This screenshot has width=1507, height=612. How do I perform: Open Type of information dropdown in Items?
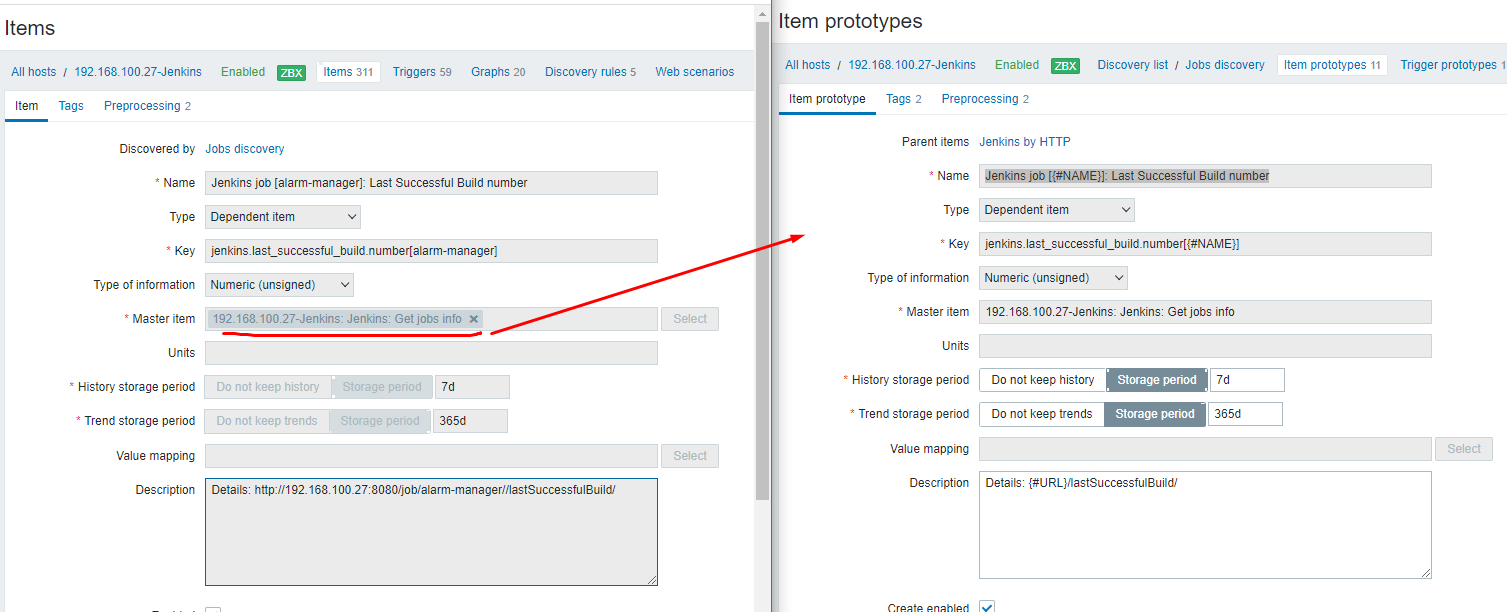[x=279, y=285]
